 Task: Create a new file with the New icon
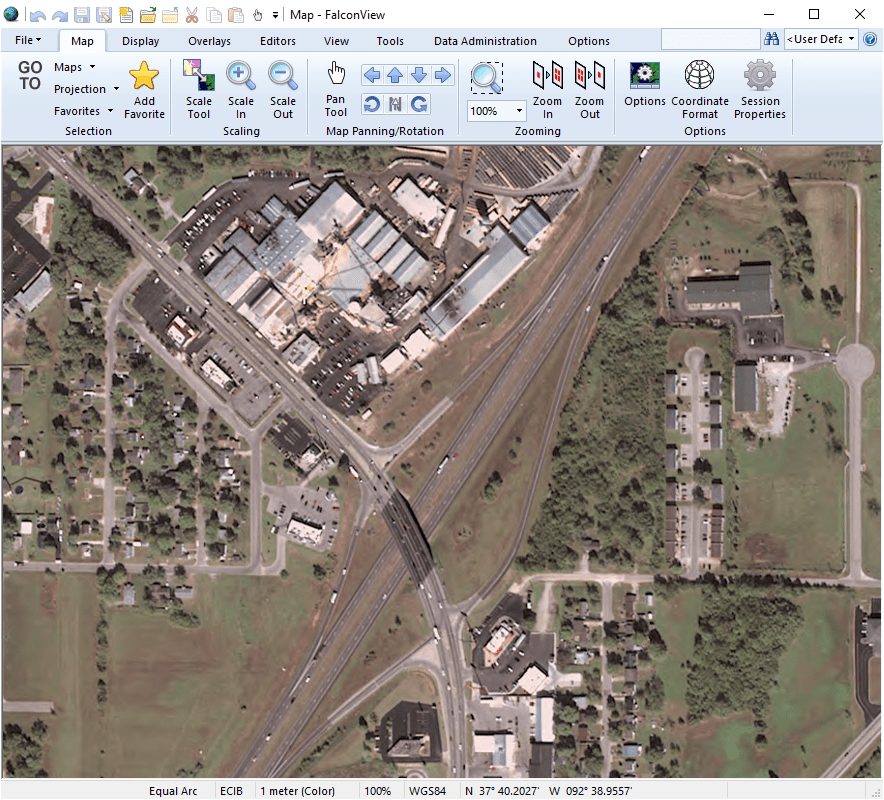[126, 15]
